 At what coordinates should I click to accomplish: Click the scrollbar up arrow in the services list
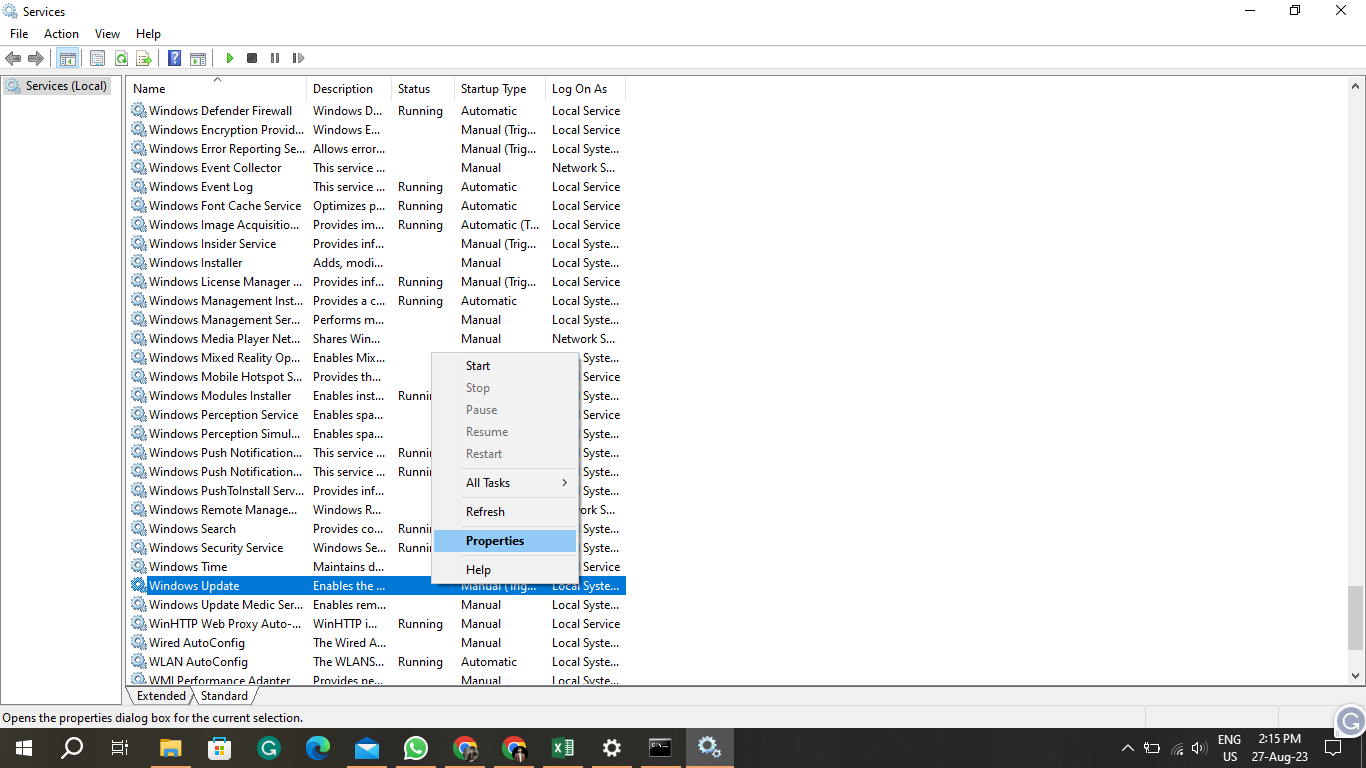coord(1356,86)
